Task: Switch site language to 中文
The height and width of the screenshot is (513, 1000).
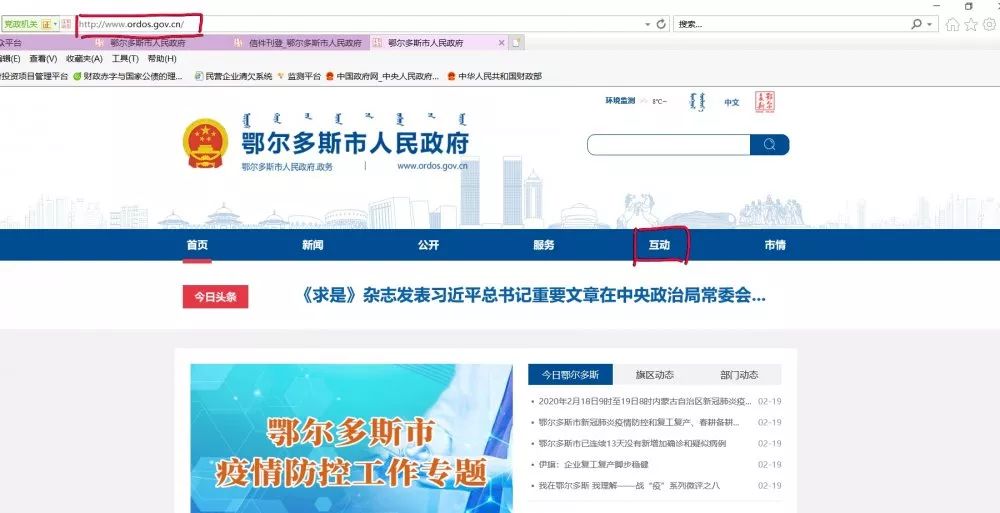Action: [x=732, y=102]
